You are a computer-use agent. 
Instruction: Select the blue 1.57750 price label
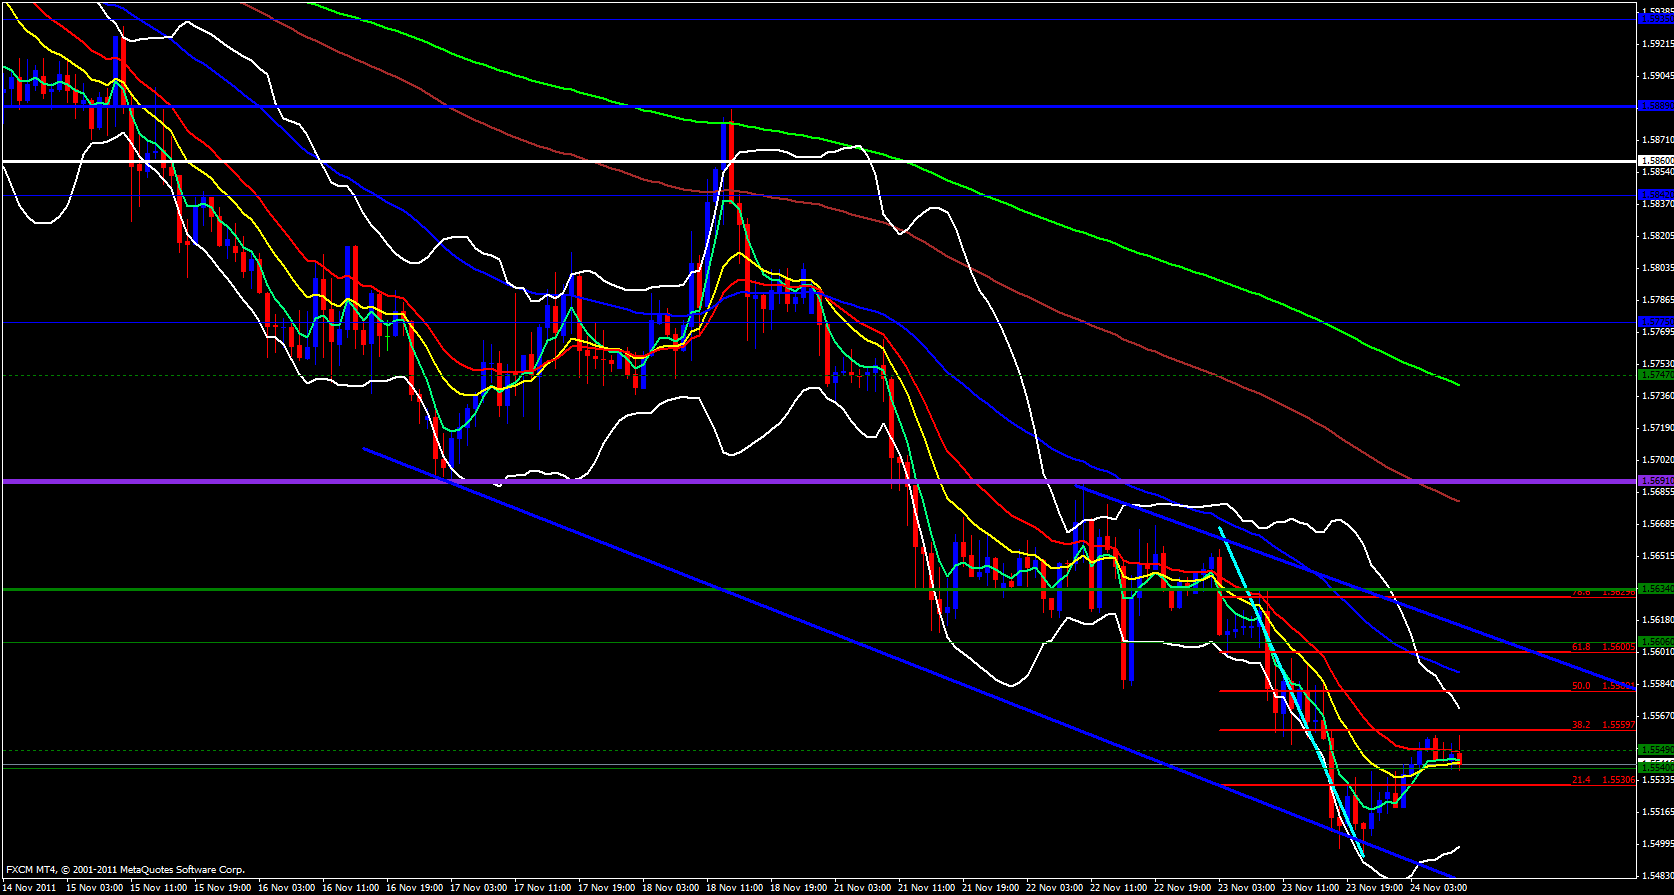click(x=1655, y=322)
